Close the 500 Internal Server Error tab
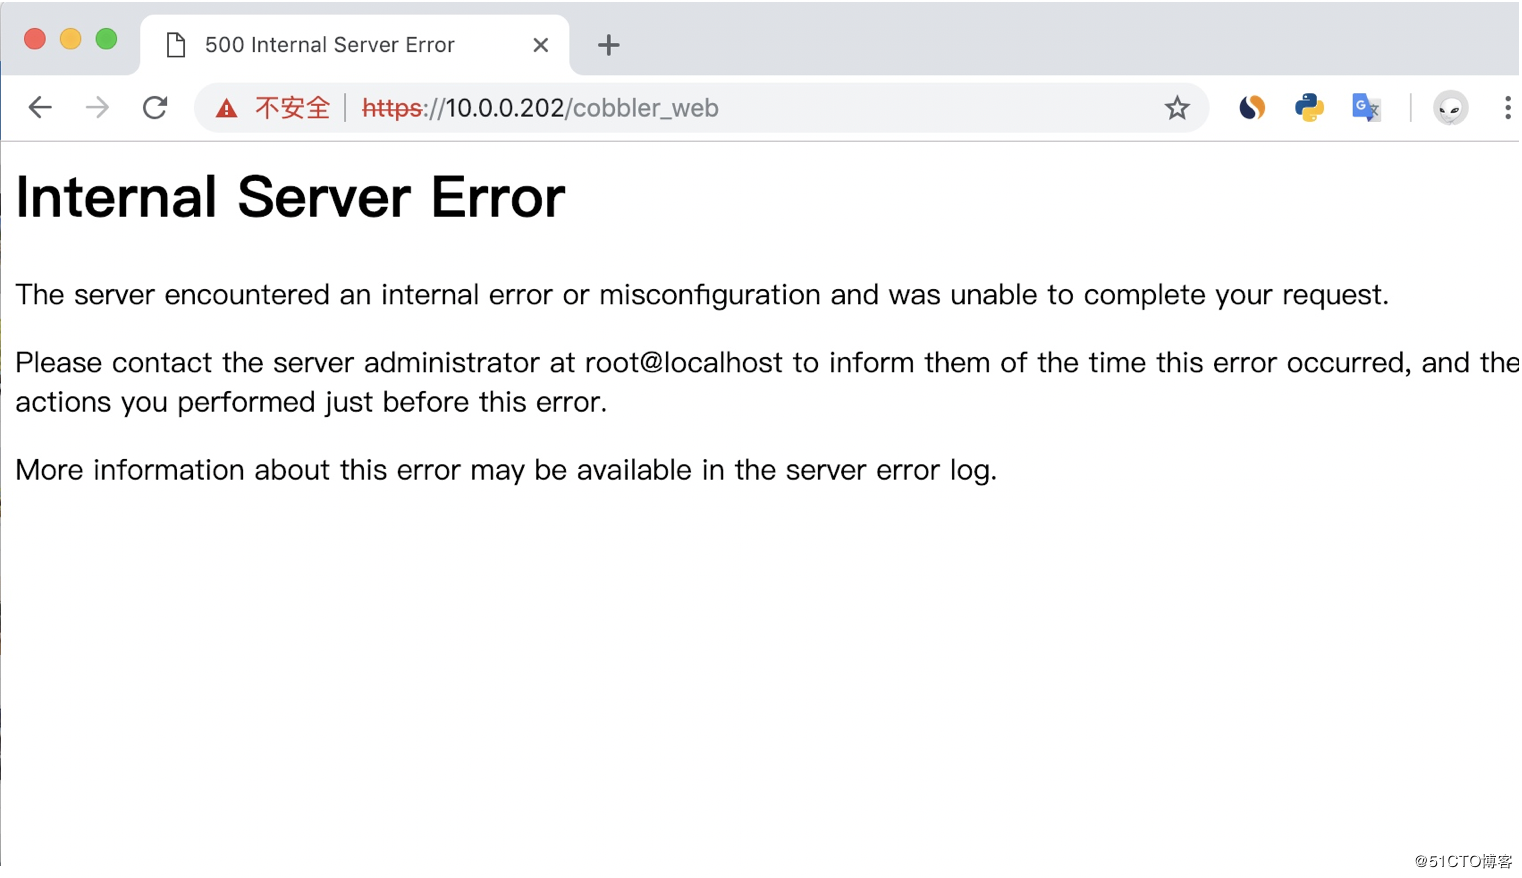 click(x=541, y=45)
